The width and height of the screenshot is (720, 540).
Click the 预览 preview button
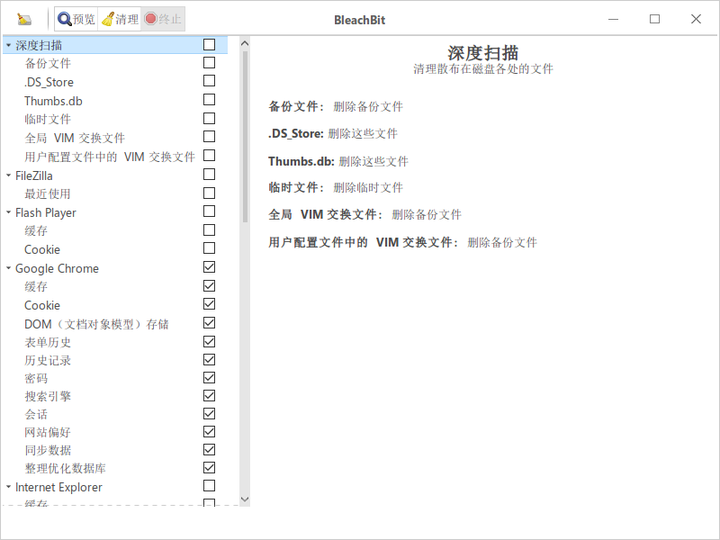(x=76, y=19)
